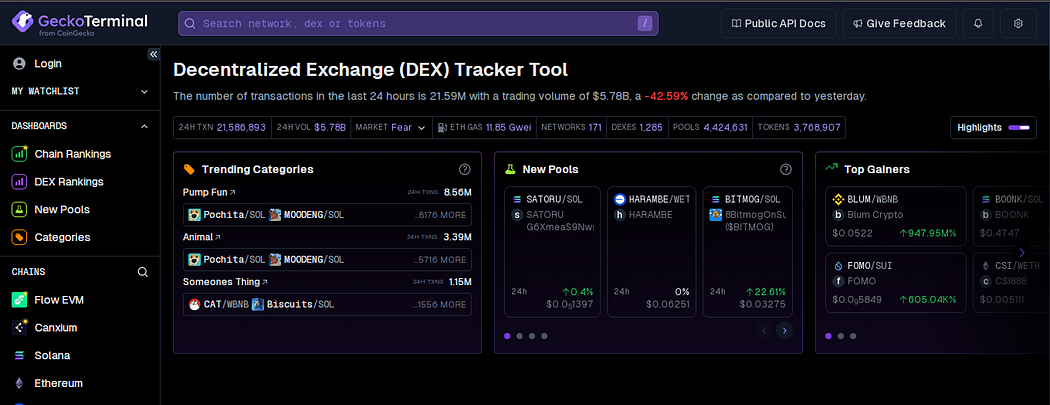Select second New Pools carousel dot
The image size is (1050, 405).
pyautogui.click(x=520, y=336)
